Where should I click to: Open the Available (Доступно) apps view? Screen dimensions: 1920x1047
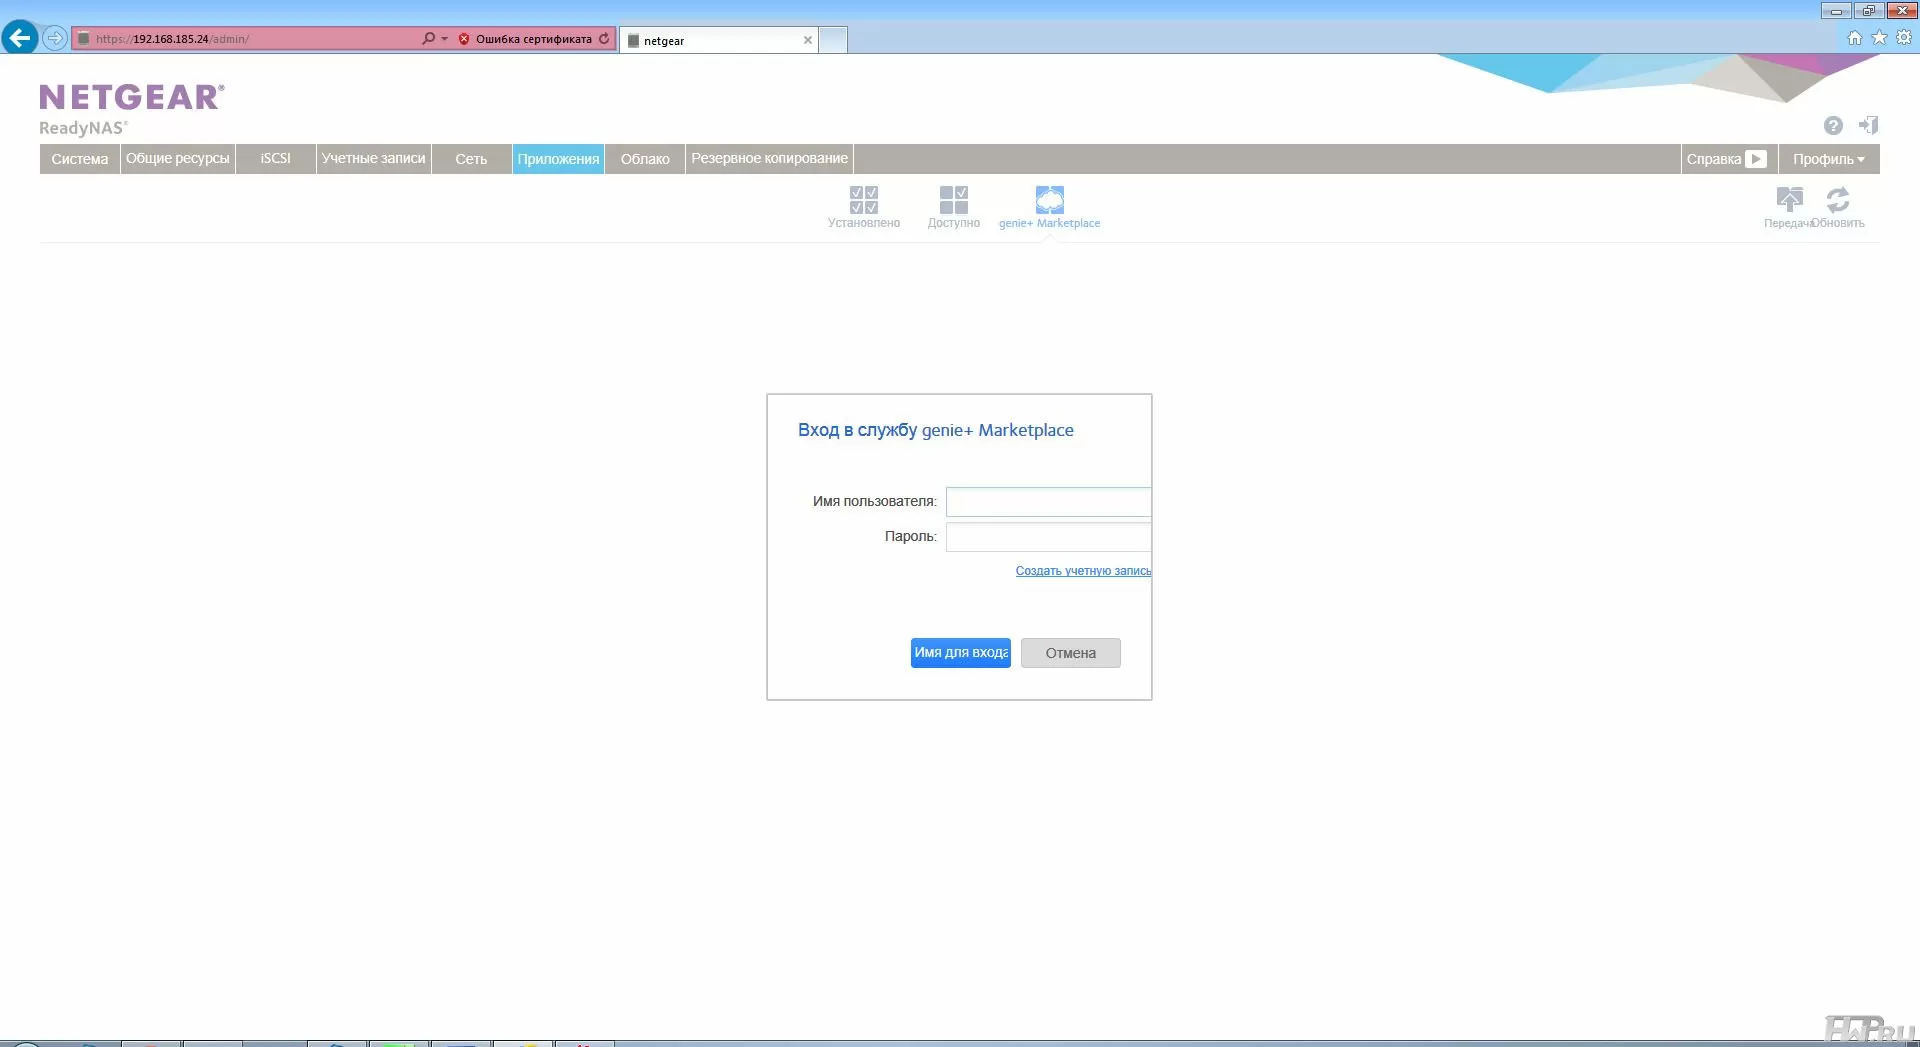click(x=953, y=207)
